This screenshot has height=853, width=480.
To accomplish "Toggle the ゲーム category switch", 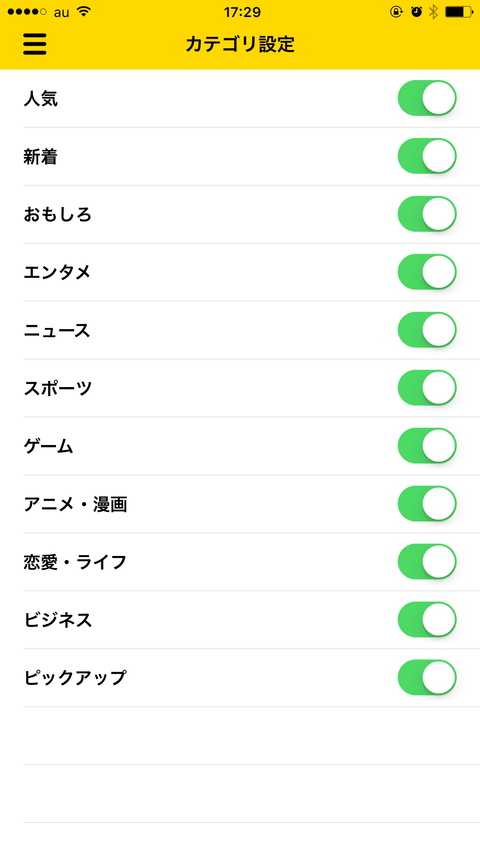I will [x=427, y=446].
